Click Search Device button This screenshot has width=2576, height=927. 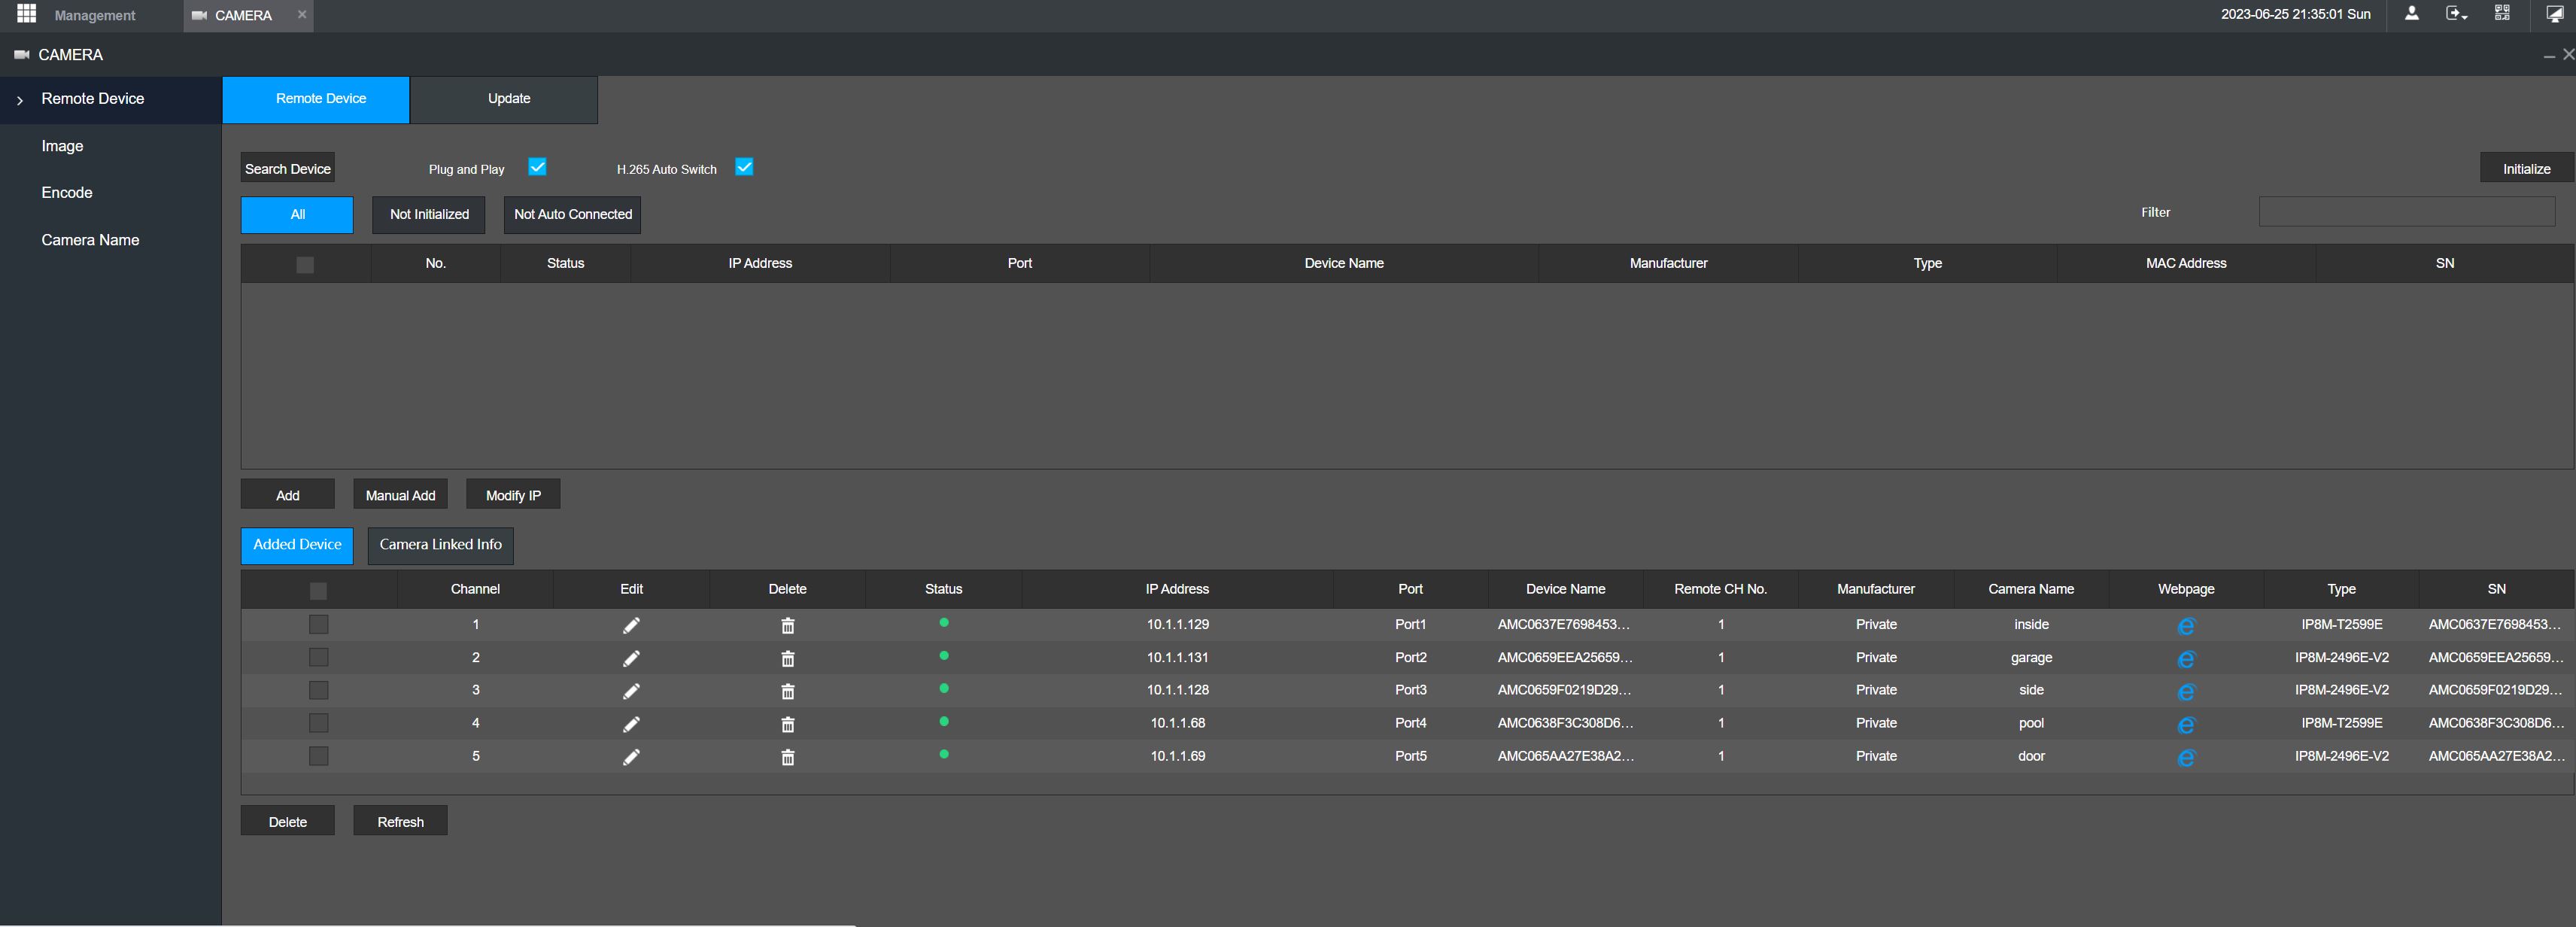(x=288, y=168)
